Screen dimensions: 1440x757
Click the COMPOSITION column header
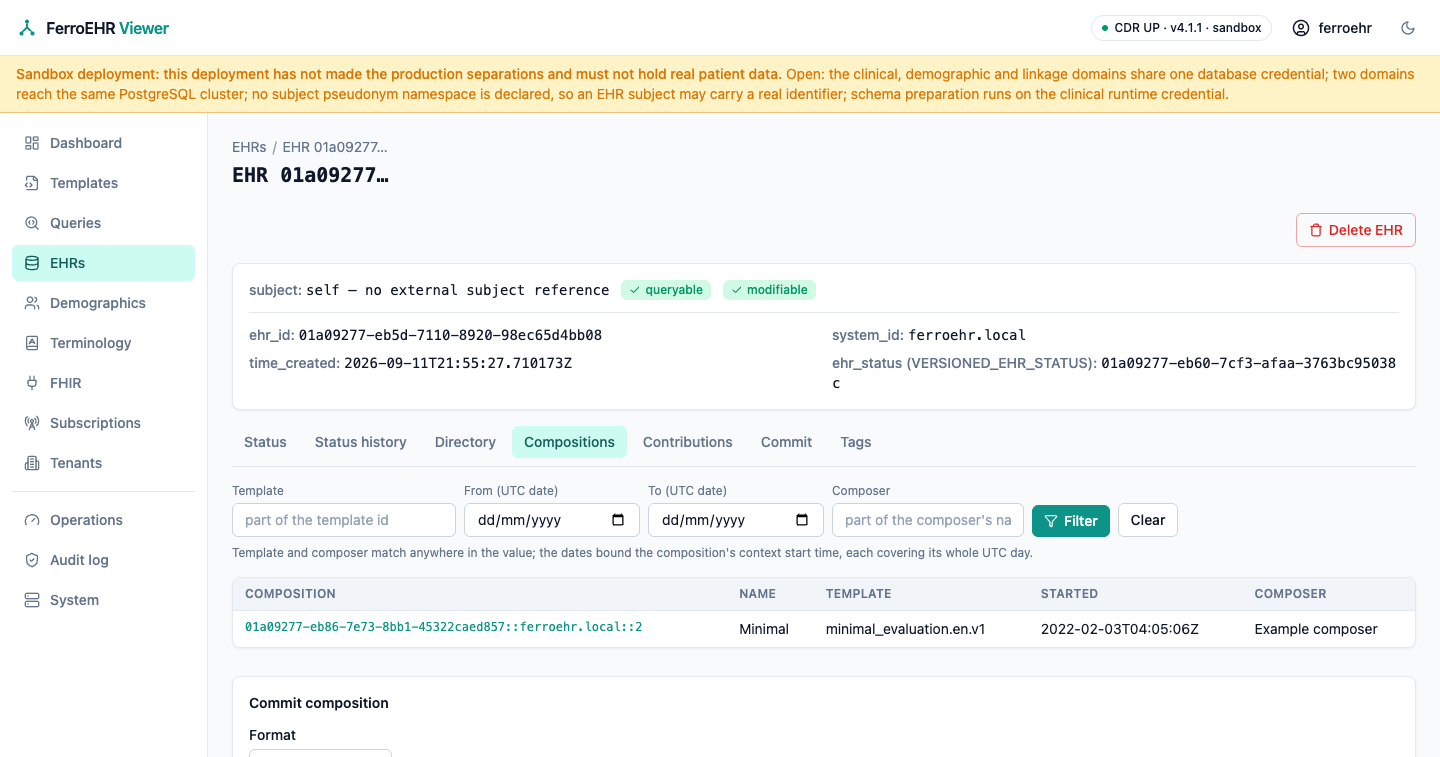click(290, 594)
